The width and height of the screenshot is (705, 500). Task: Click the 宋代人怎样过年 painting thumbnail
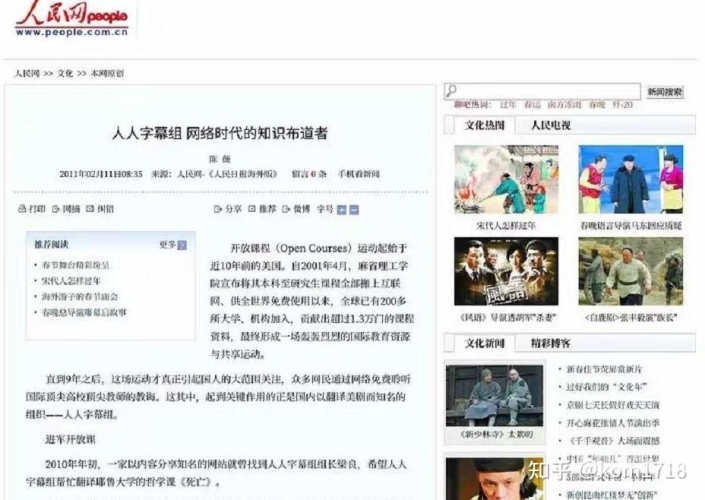506,179
